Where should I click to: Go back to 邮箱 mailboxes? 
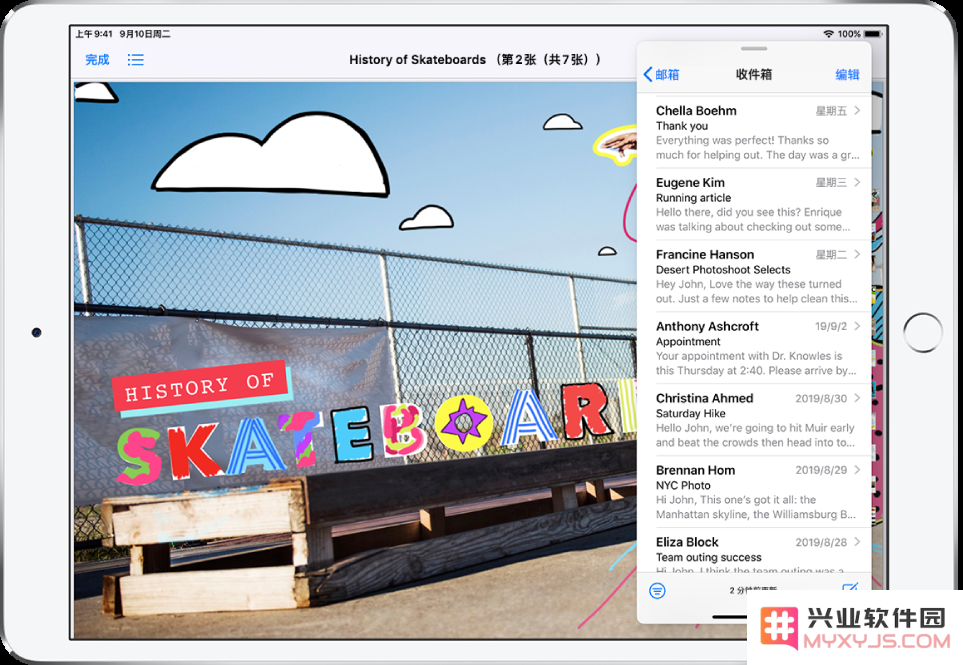click(x=661, y=74)
